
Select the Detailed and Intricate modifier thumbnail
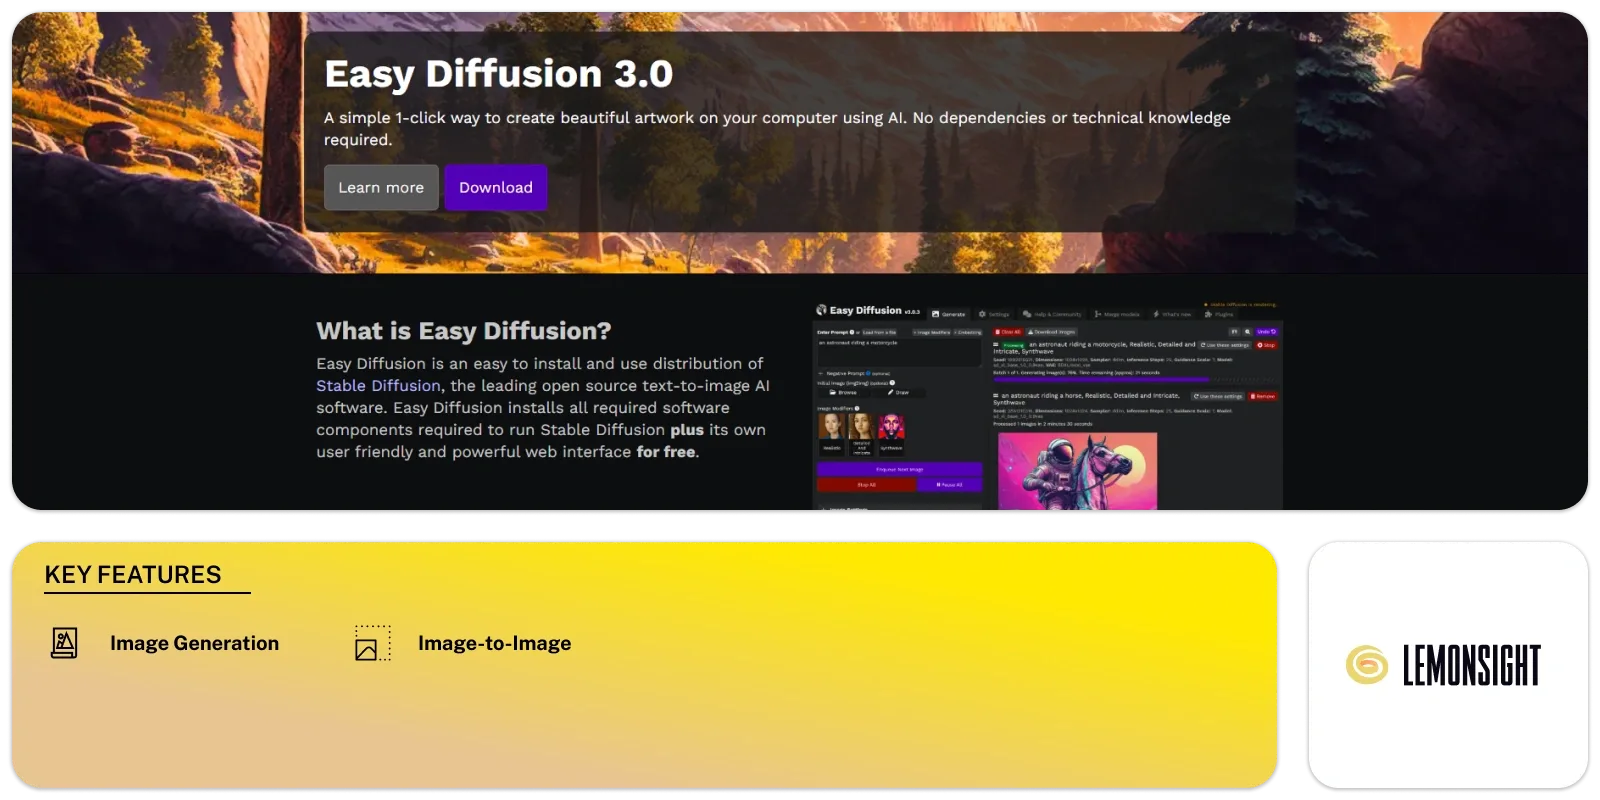[861, 433]
